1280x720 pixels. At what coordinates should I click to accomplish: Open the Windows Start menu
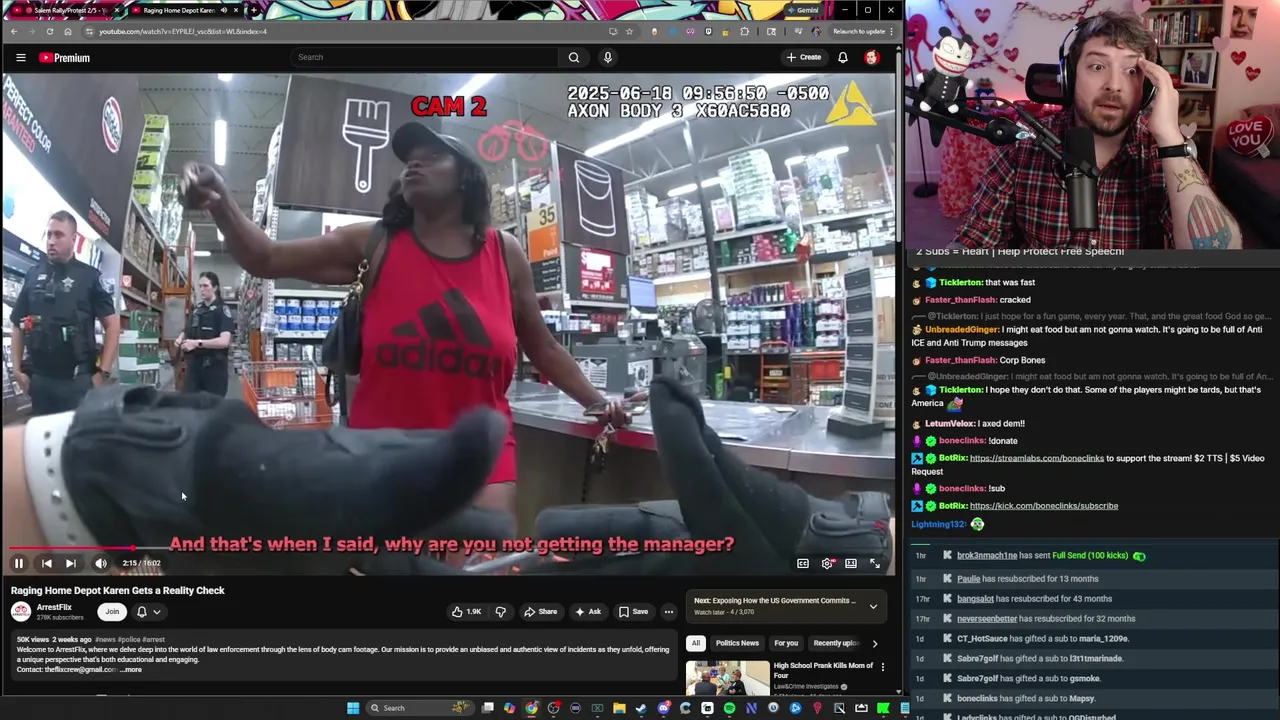353,708
